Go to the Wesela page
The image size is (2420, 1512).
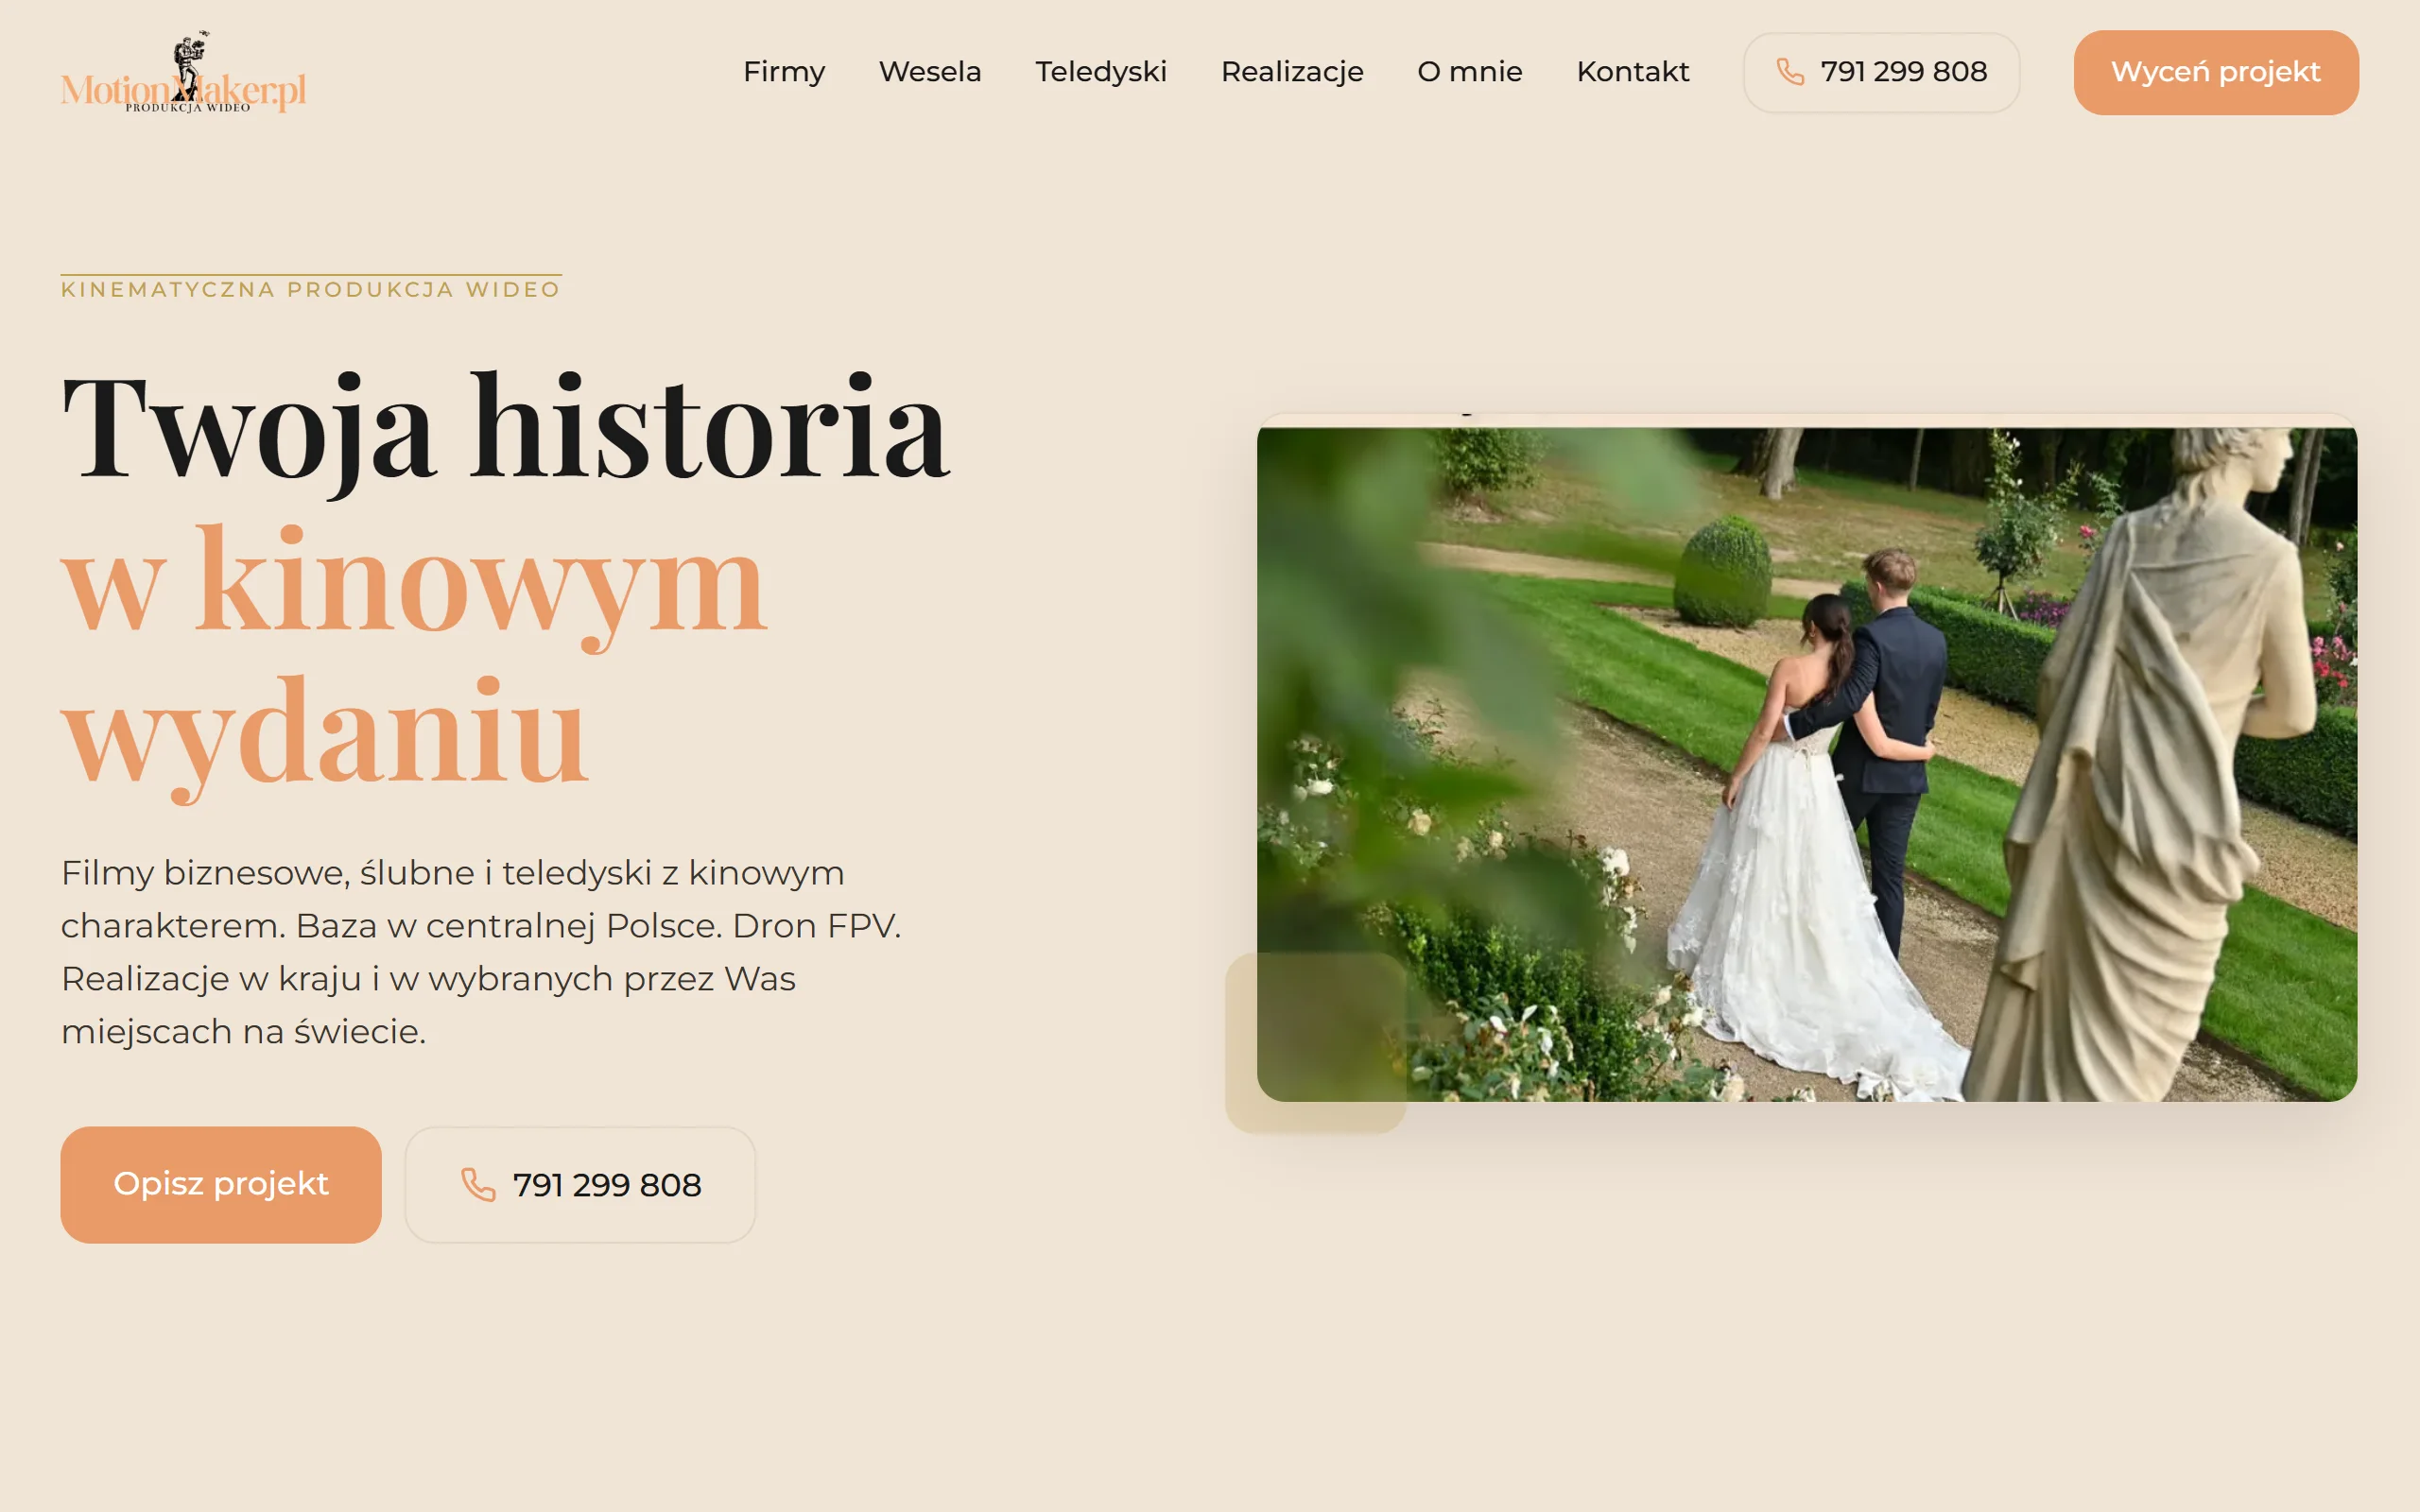click(x=930, y=72)
